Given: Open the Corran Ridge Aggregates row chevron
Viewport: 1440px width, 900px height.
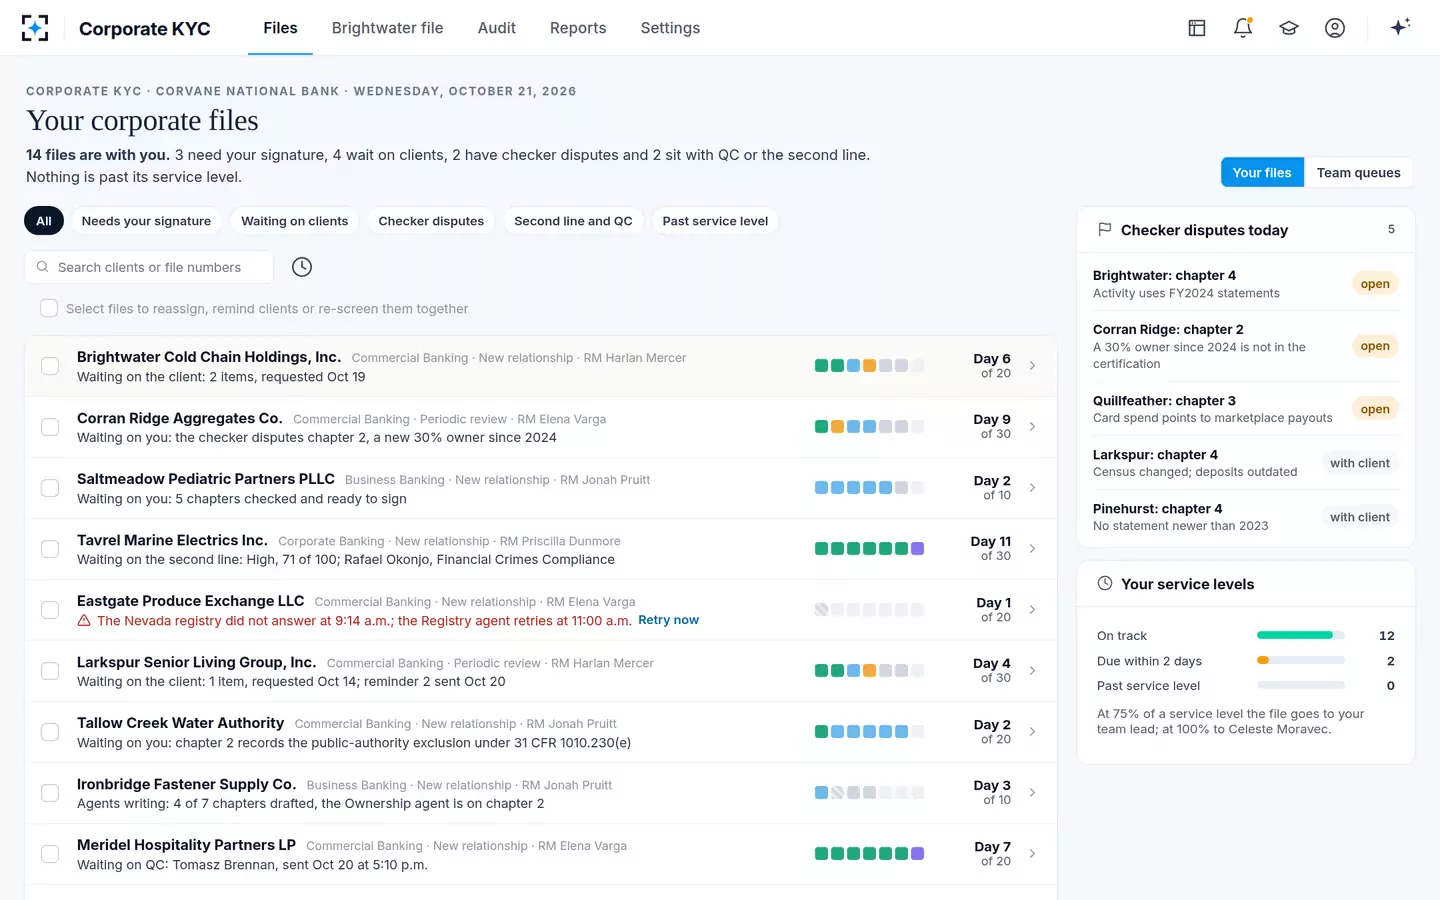Looking at the screenshot, I should 1033,427.
